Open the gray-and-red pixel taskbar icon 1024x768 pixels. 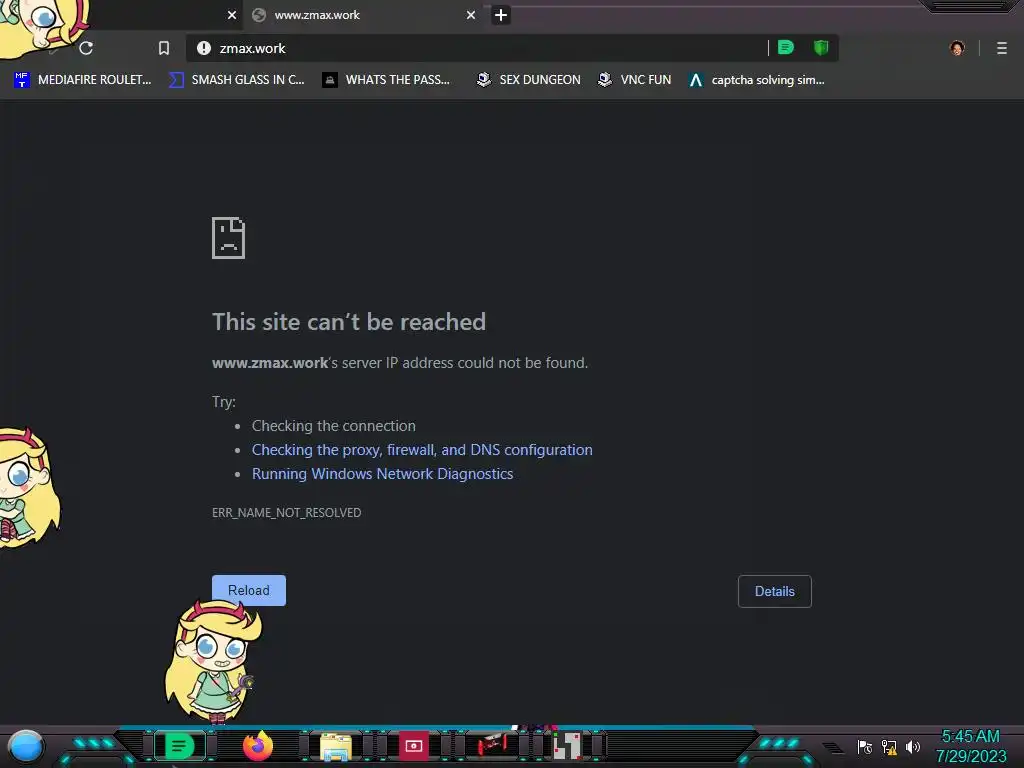point(567,746)
